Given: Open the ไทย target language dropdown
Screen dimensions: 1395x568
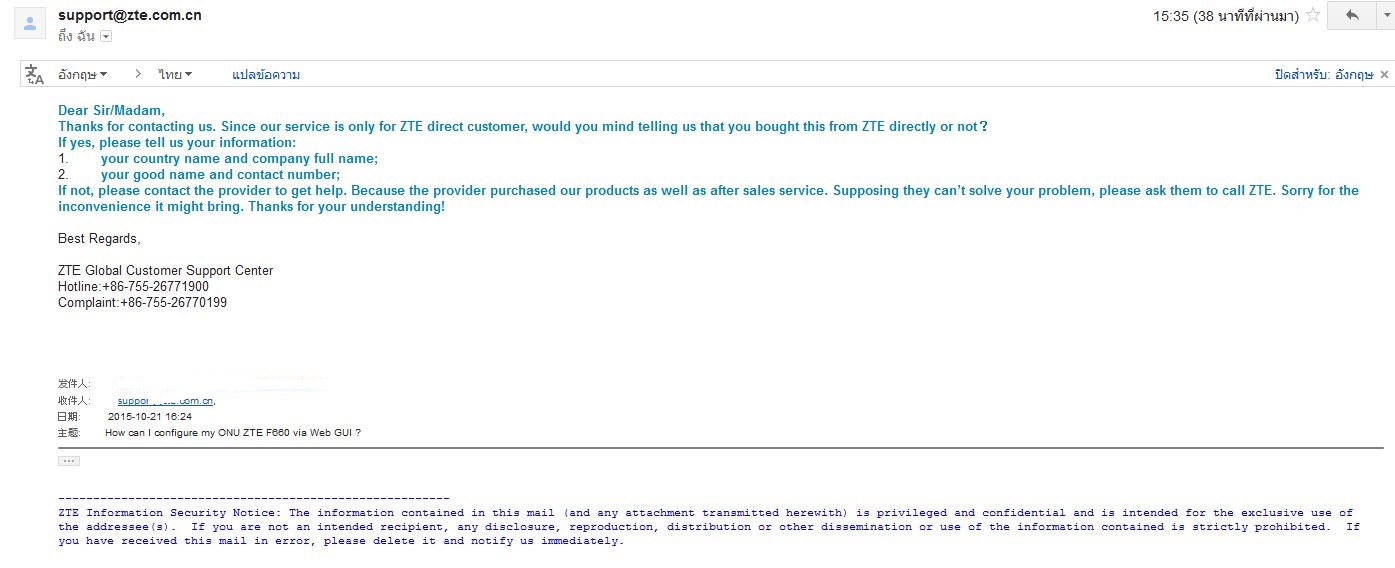Looking at the screenshot, I should (175, 75).
